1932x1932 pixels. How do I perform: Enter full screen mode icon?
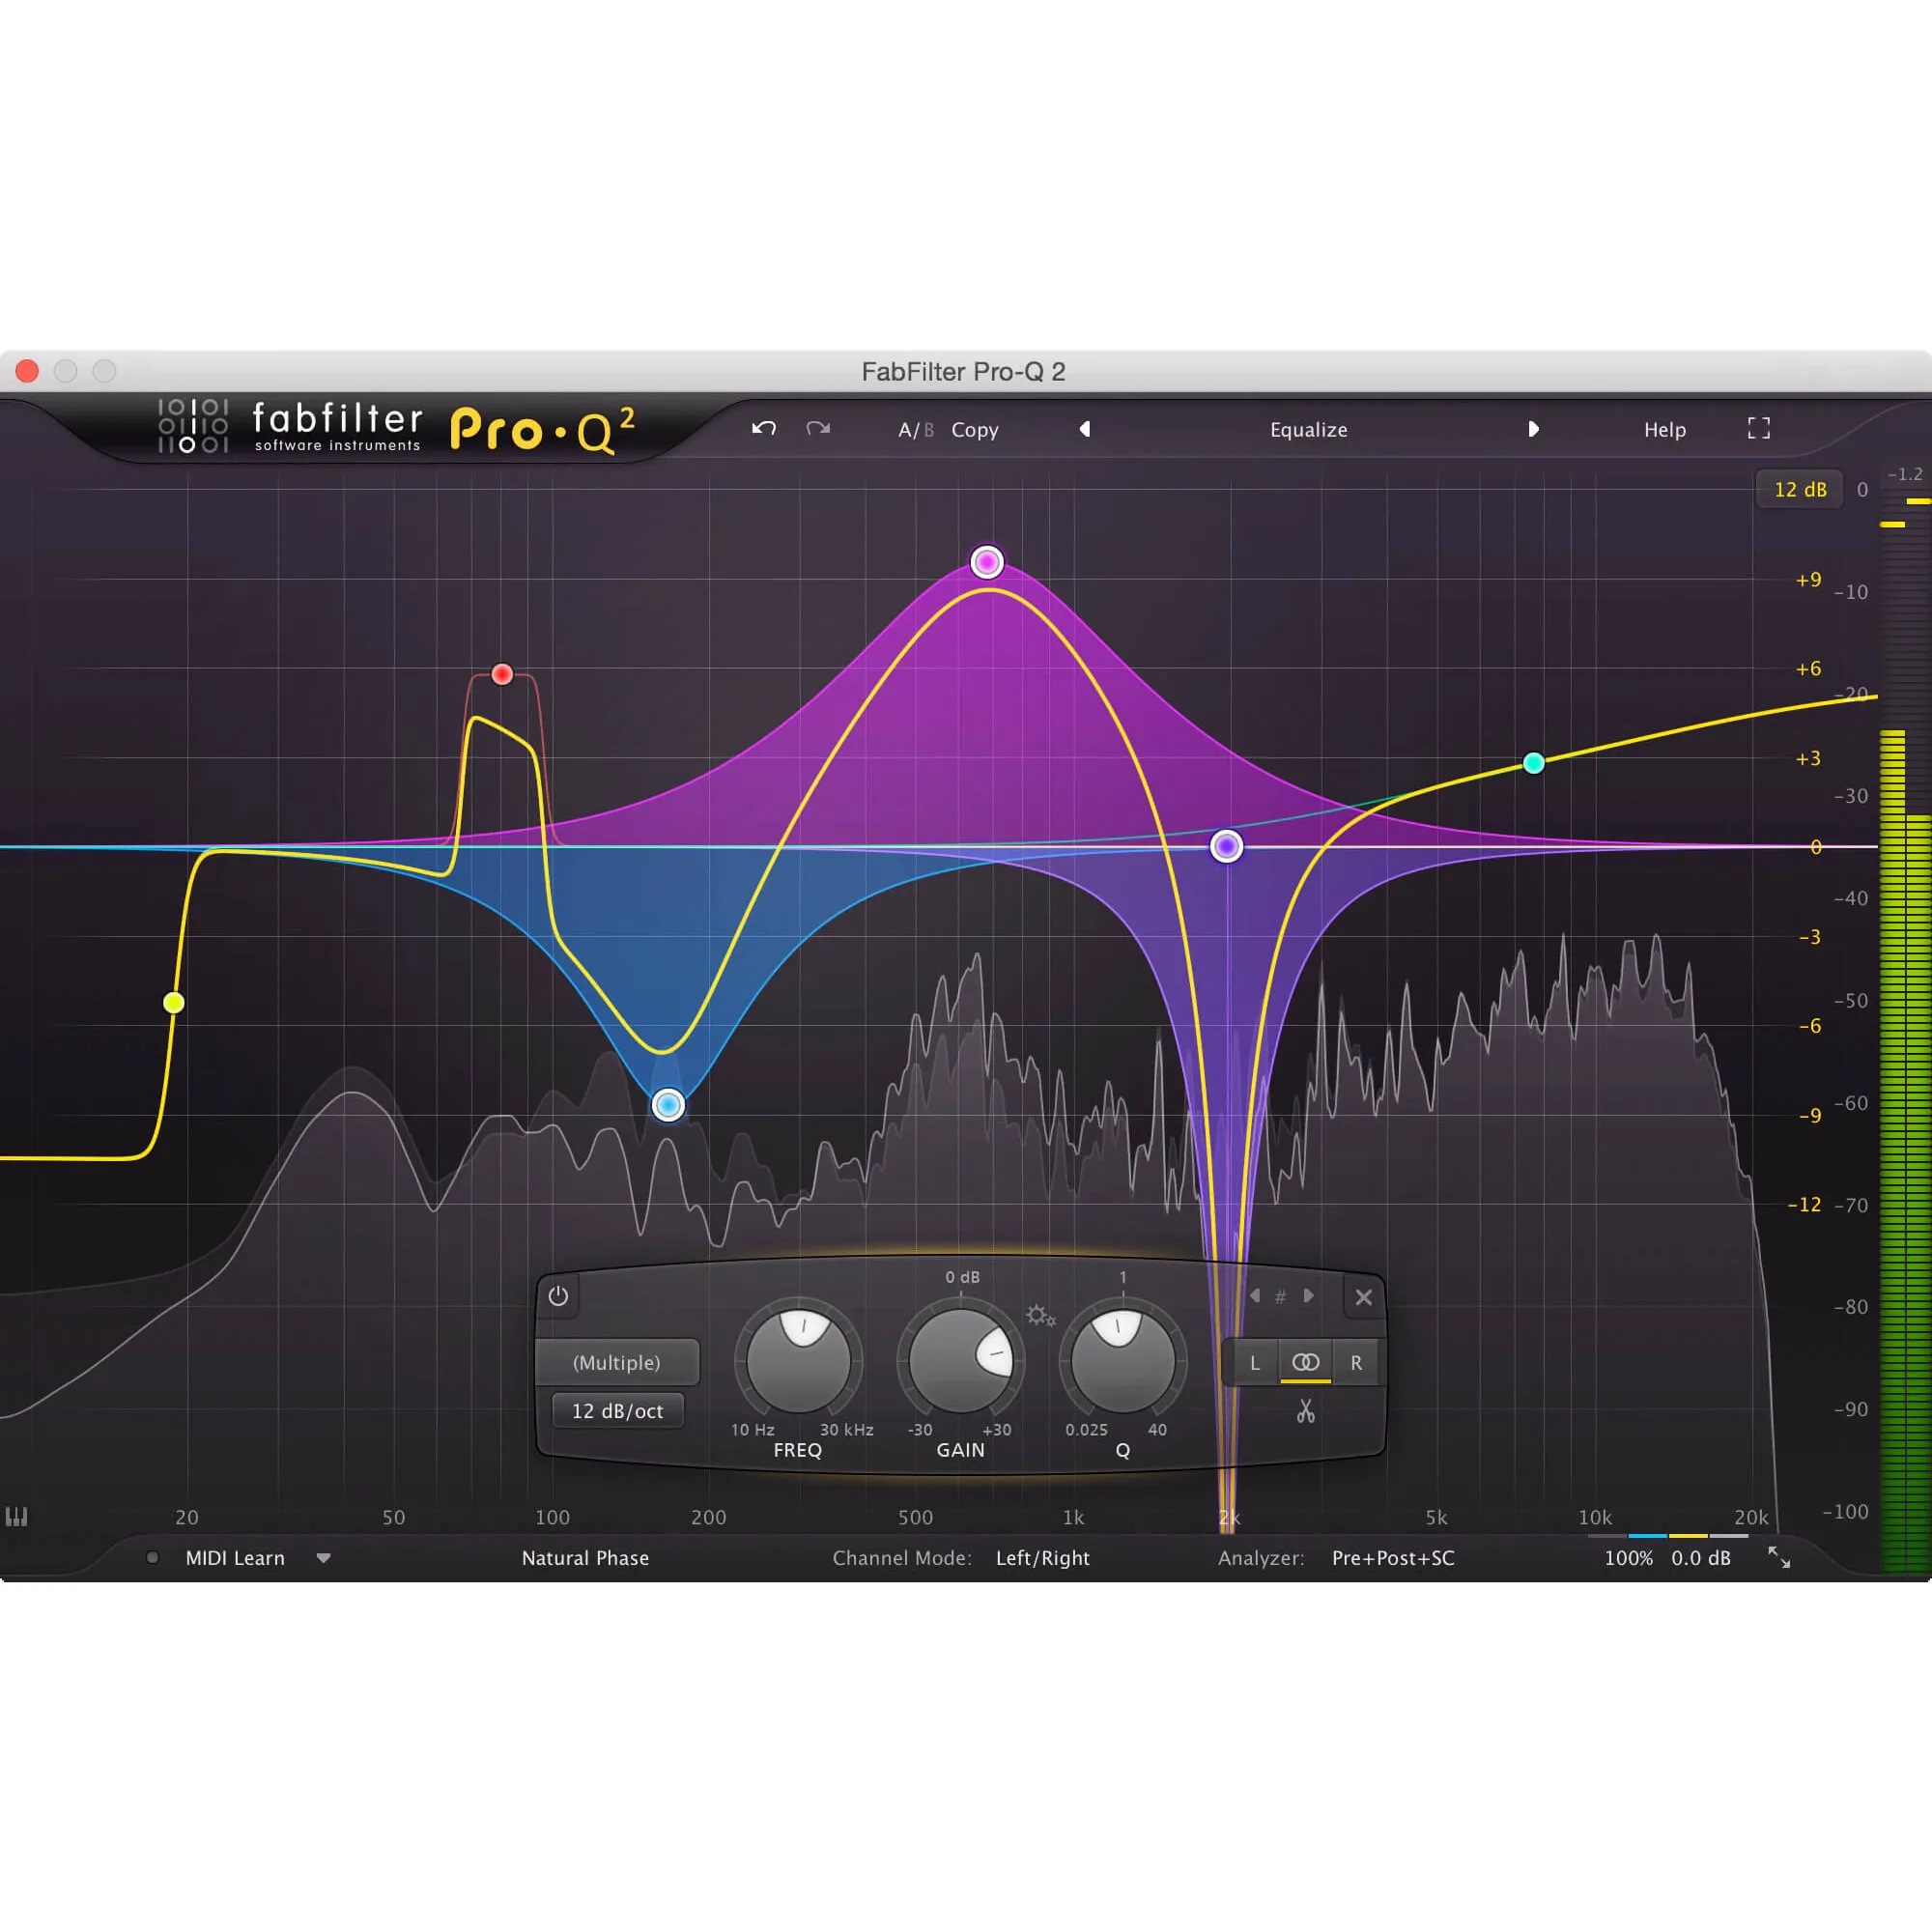pos(1759,429)
